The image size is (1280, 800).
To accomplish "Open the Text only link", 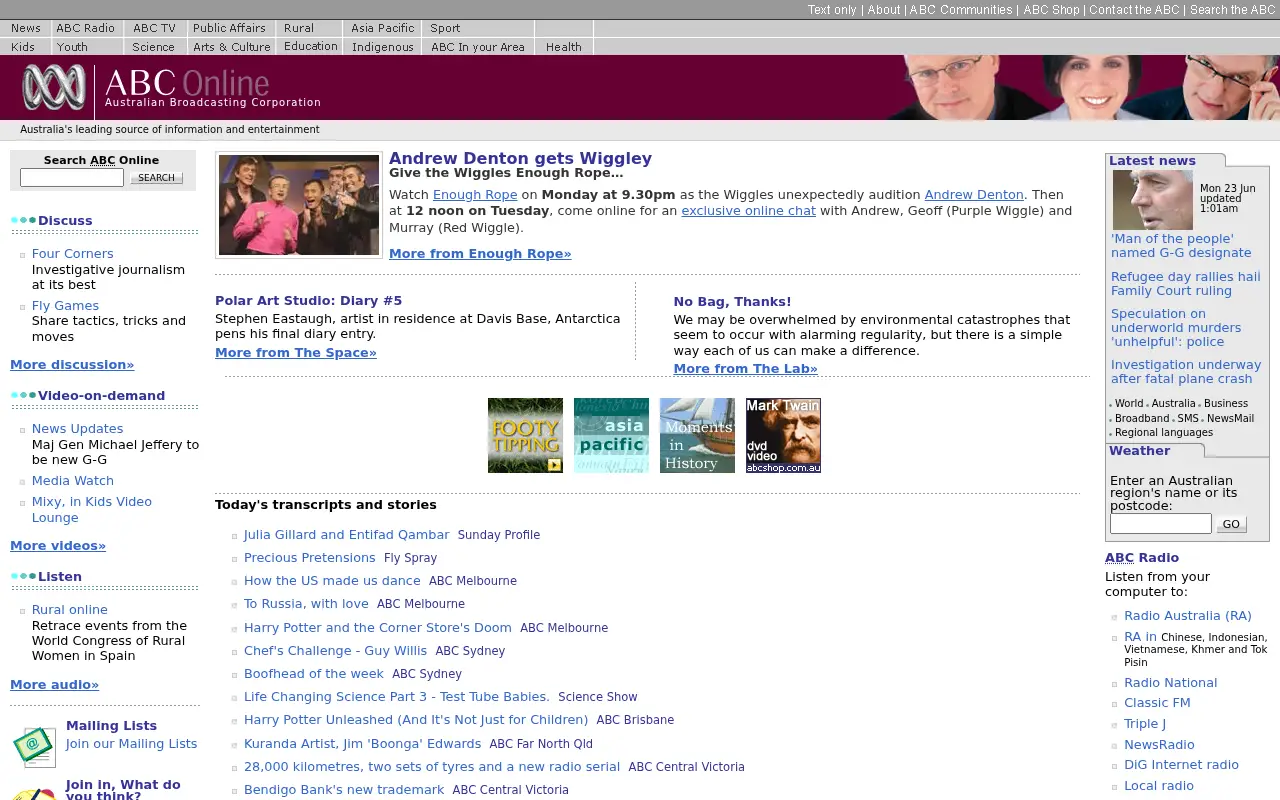I will pos(832,10).
